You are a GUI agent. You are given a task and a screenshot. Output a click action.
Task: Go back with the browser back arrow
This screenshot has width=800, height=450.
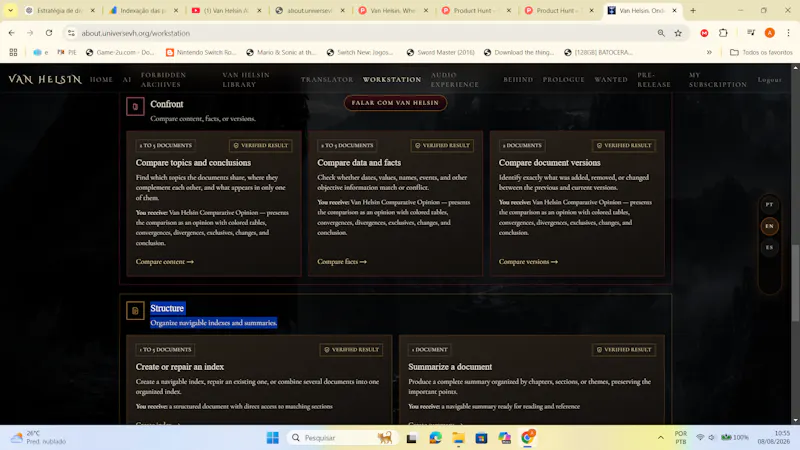[12, 33]
